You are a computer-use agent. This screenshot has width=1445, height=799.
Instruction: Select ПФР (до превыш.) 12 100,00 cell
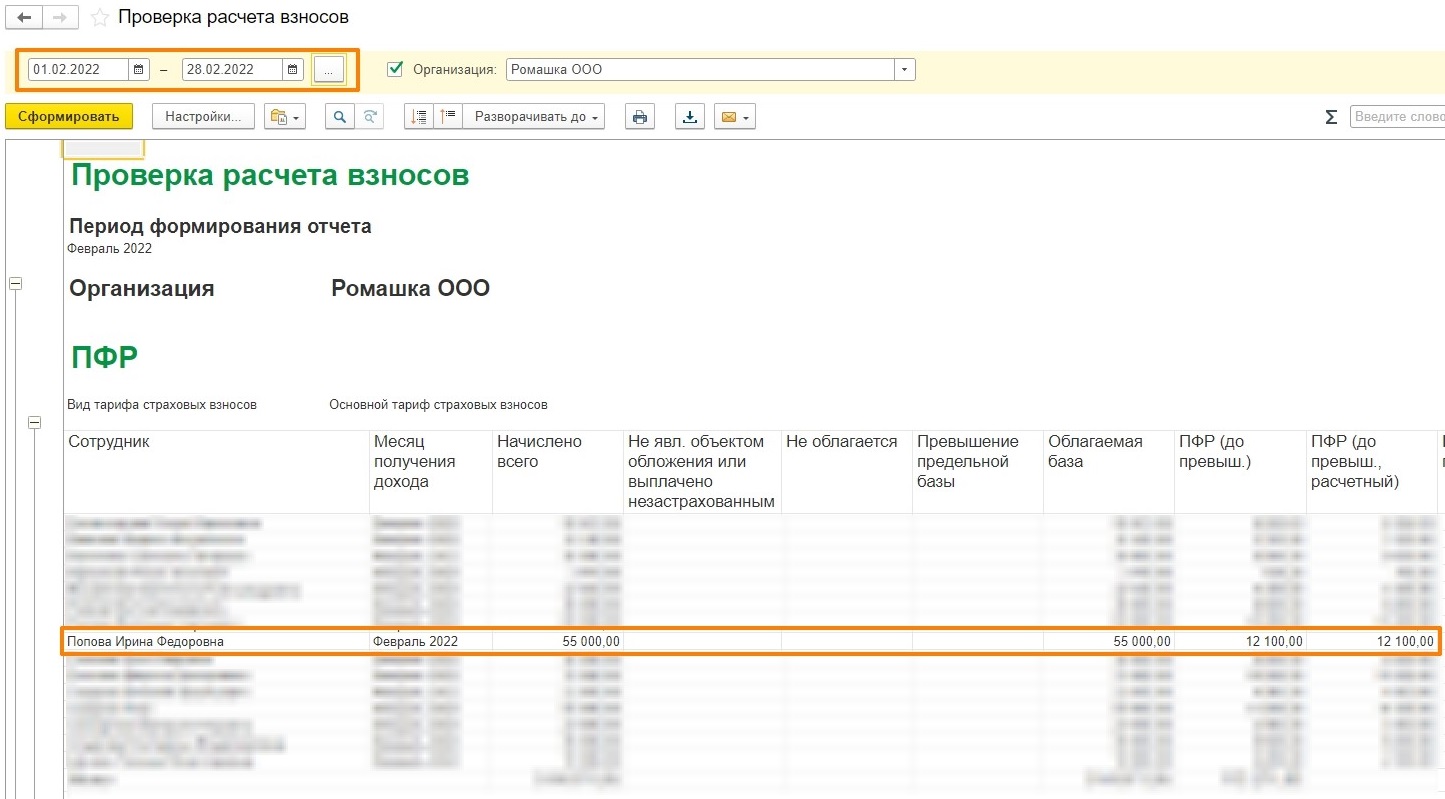tap(1240, 641)
